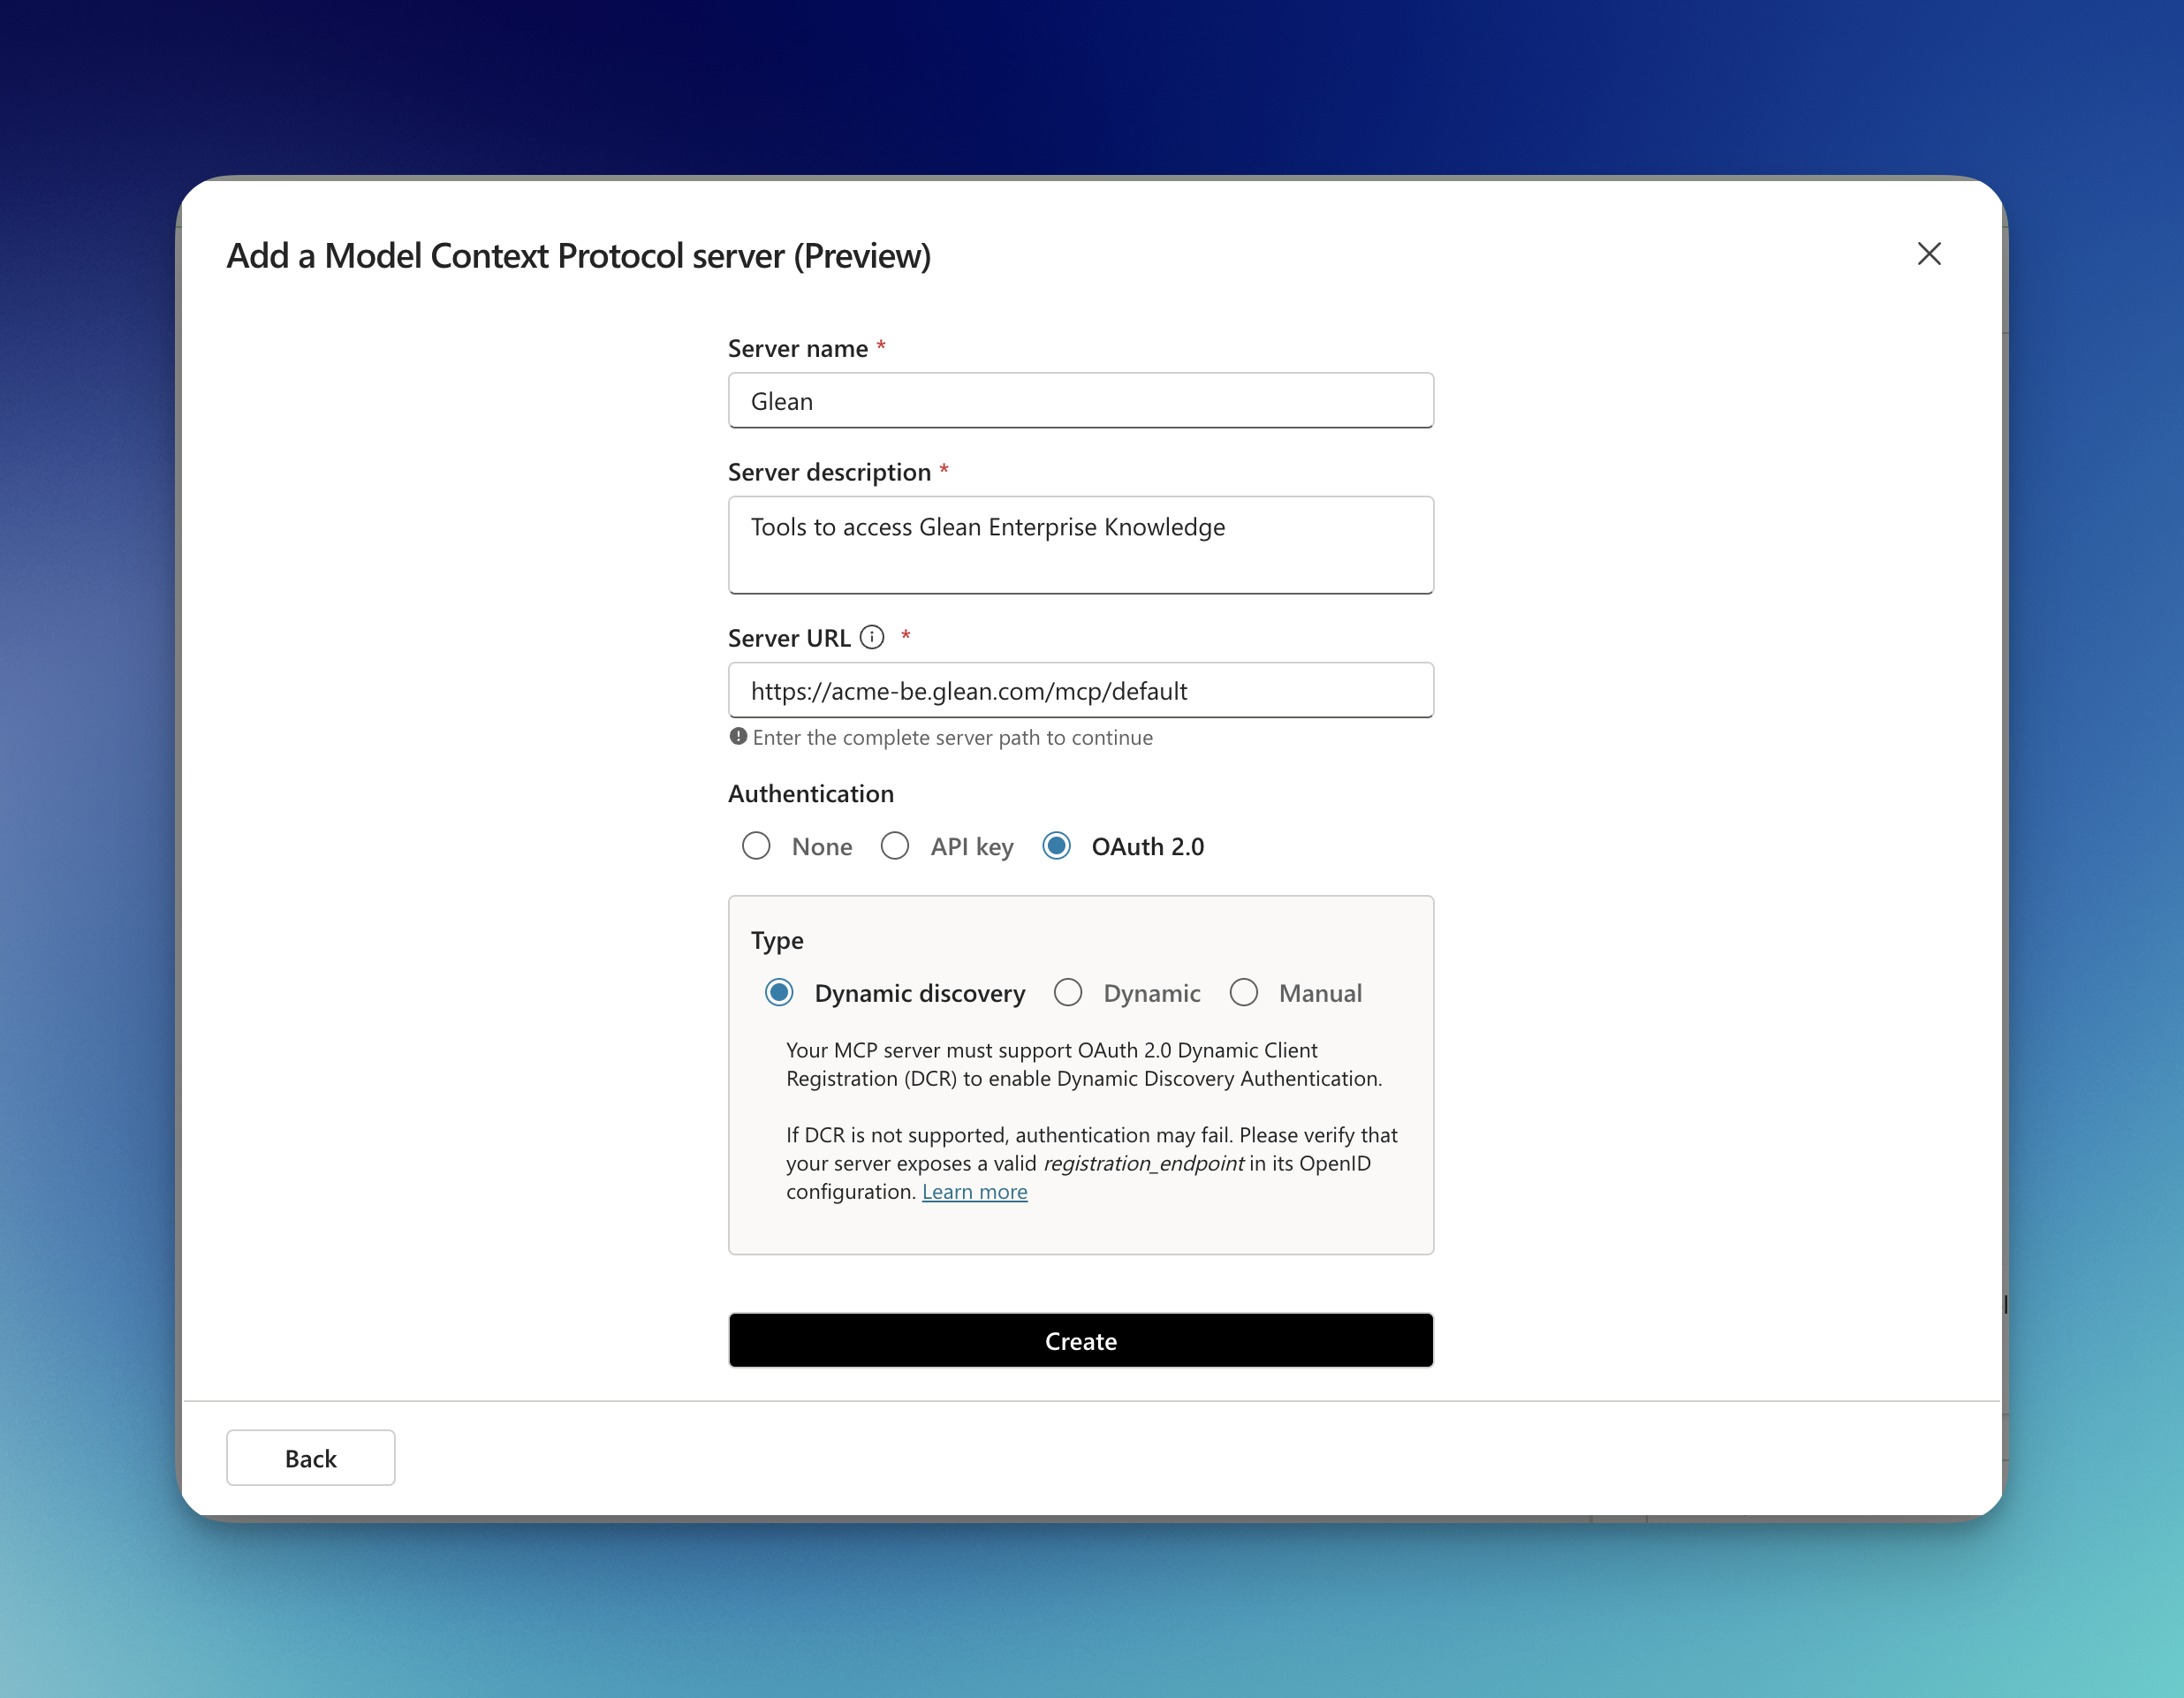Click the error message under Server URL
2184x1698 pixels.
(x=952, y=737)
